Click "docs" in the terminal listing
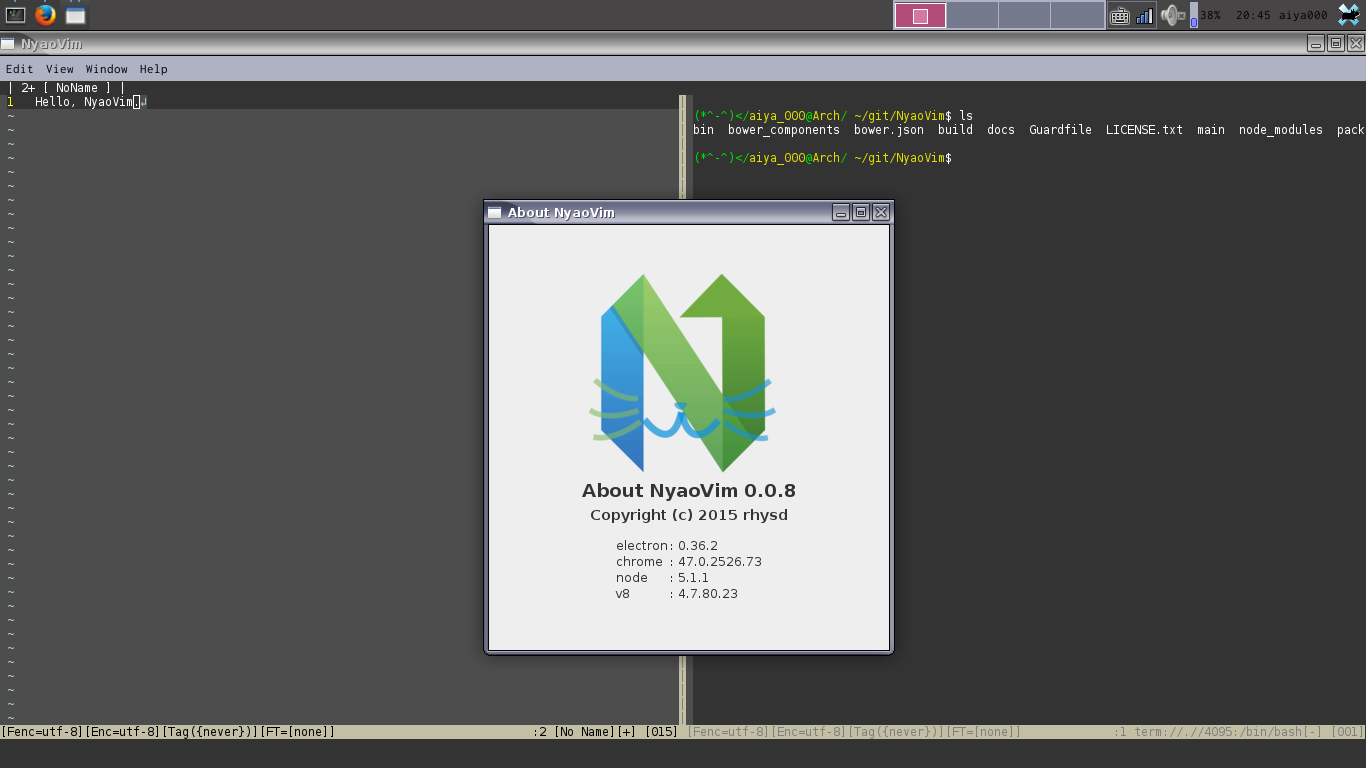The image size is (1366, 768). [x=1001, y=130]
